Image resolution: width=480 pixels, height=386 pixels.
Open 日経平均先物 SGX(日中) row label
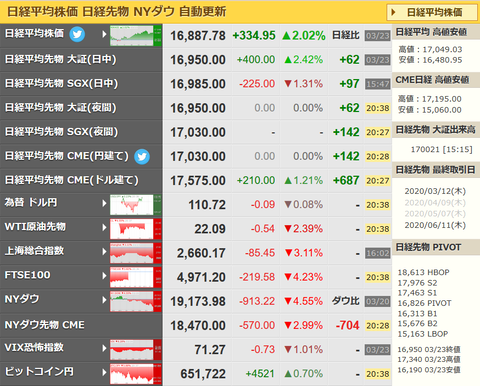61,84
